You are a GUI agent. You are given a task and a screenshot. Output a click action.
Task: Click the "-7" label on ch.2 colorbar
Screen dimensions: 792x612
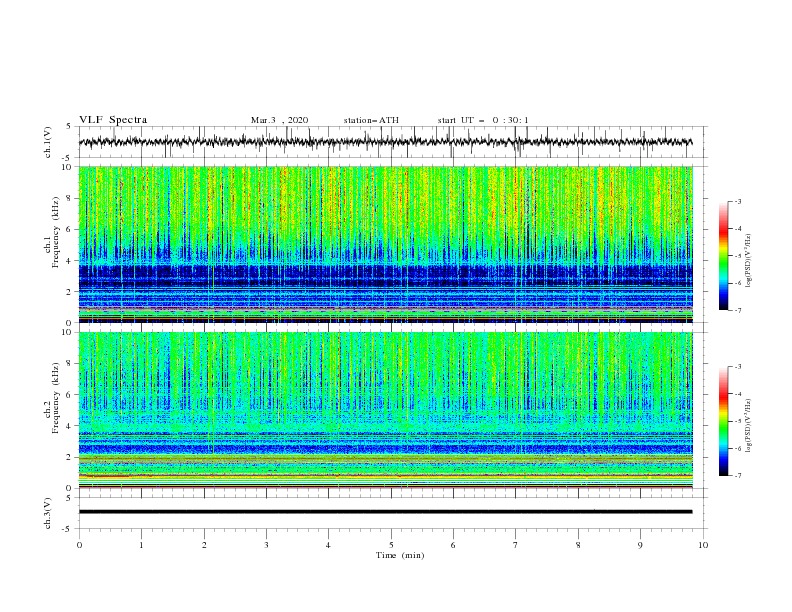click(737, 476)
